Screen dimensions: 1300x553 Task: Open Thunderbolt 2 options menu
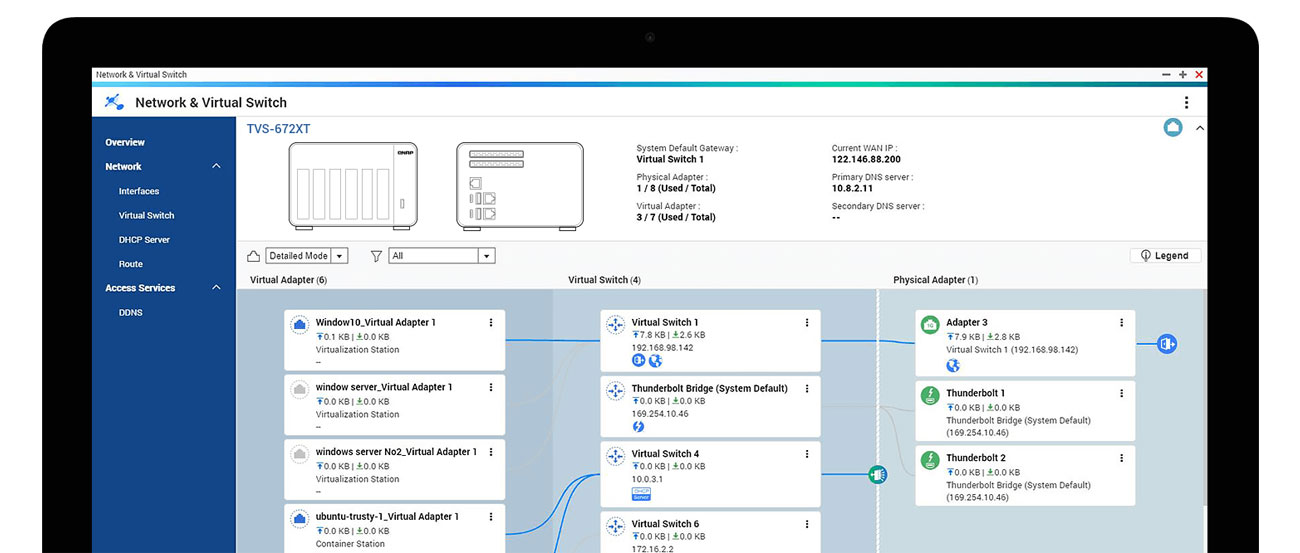[1121, 458]
